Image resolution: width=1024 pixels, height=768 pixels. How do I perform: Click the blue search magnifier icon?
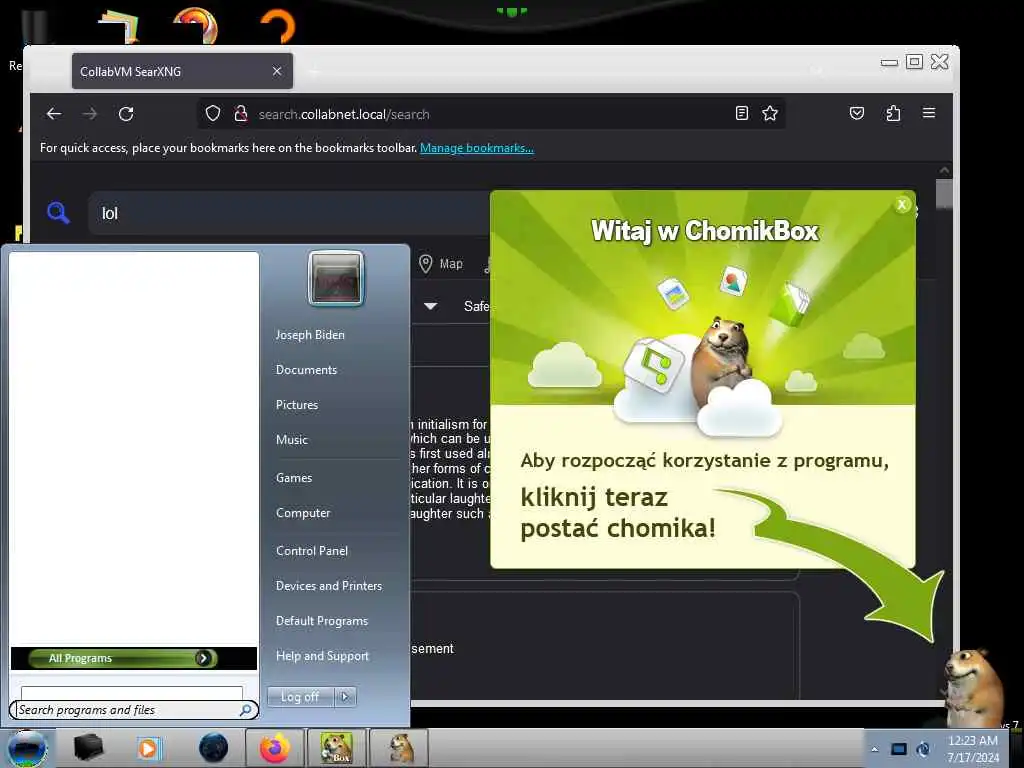[x=58, y=212]
